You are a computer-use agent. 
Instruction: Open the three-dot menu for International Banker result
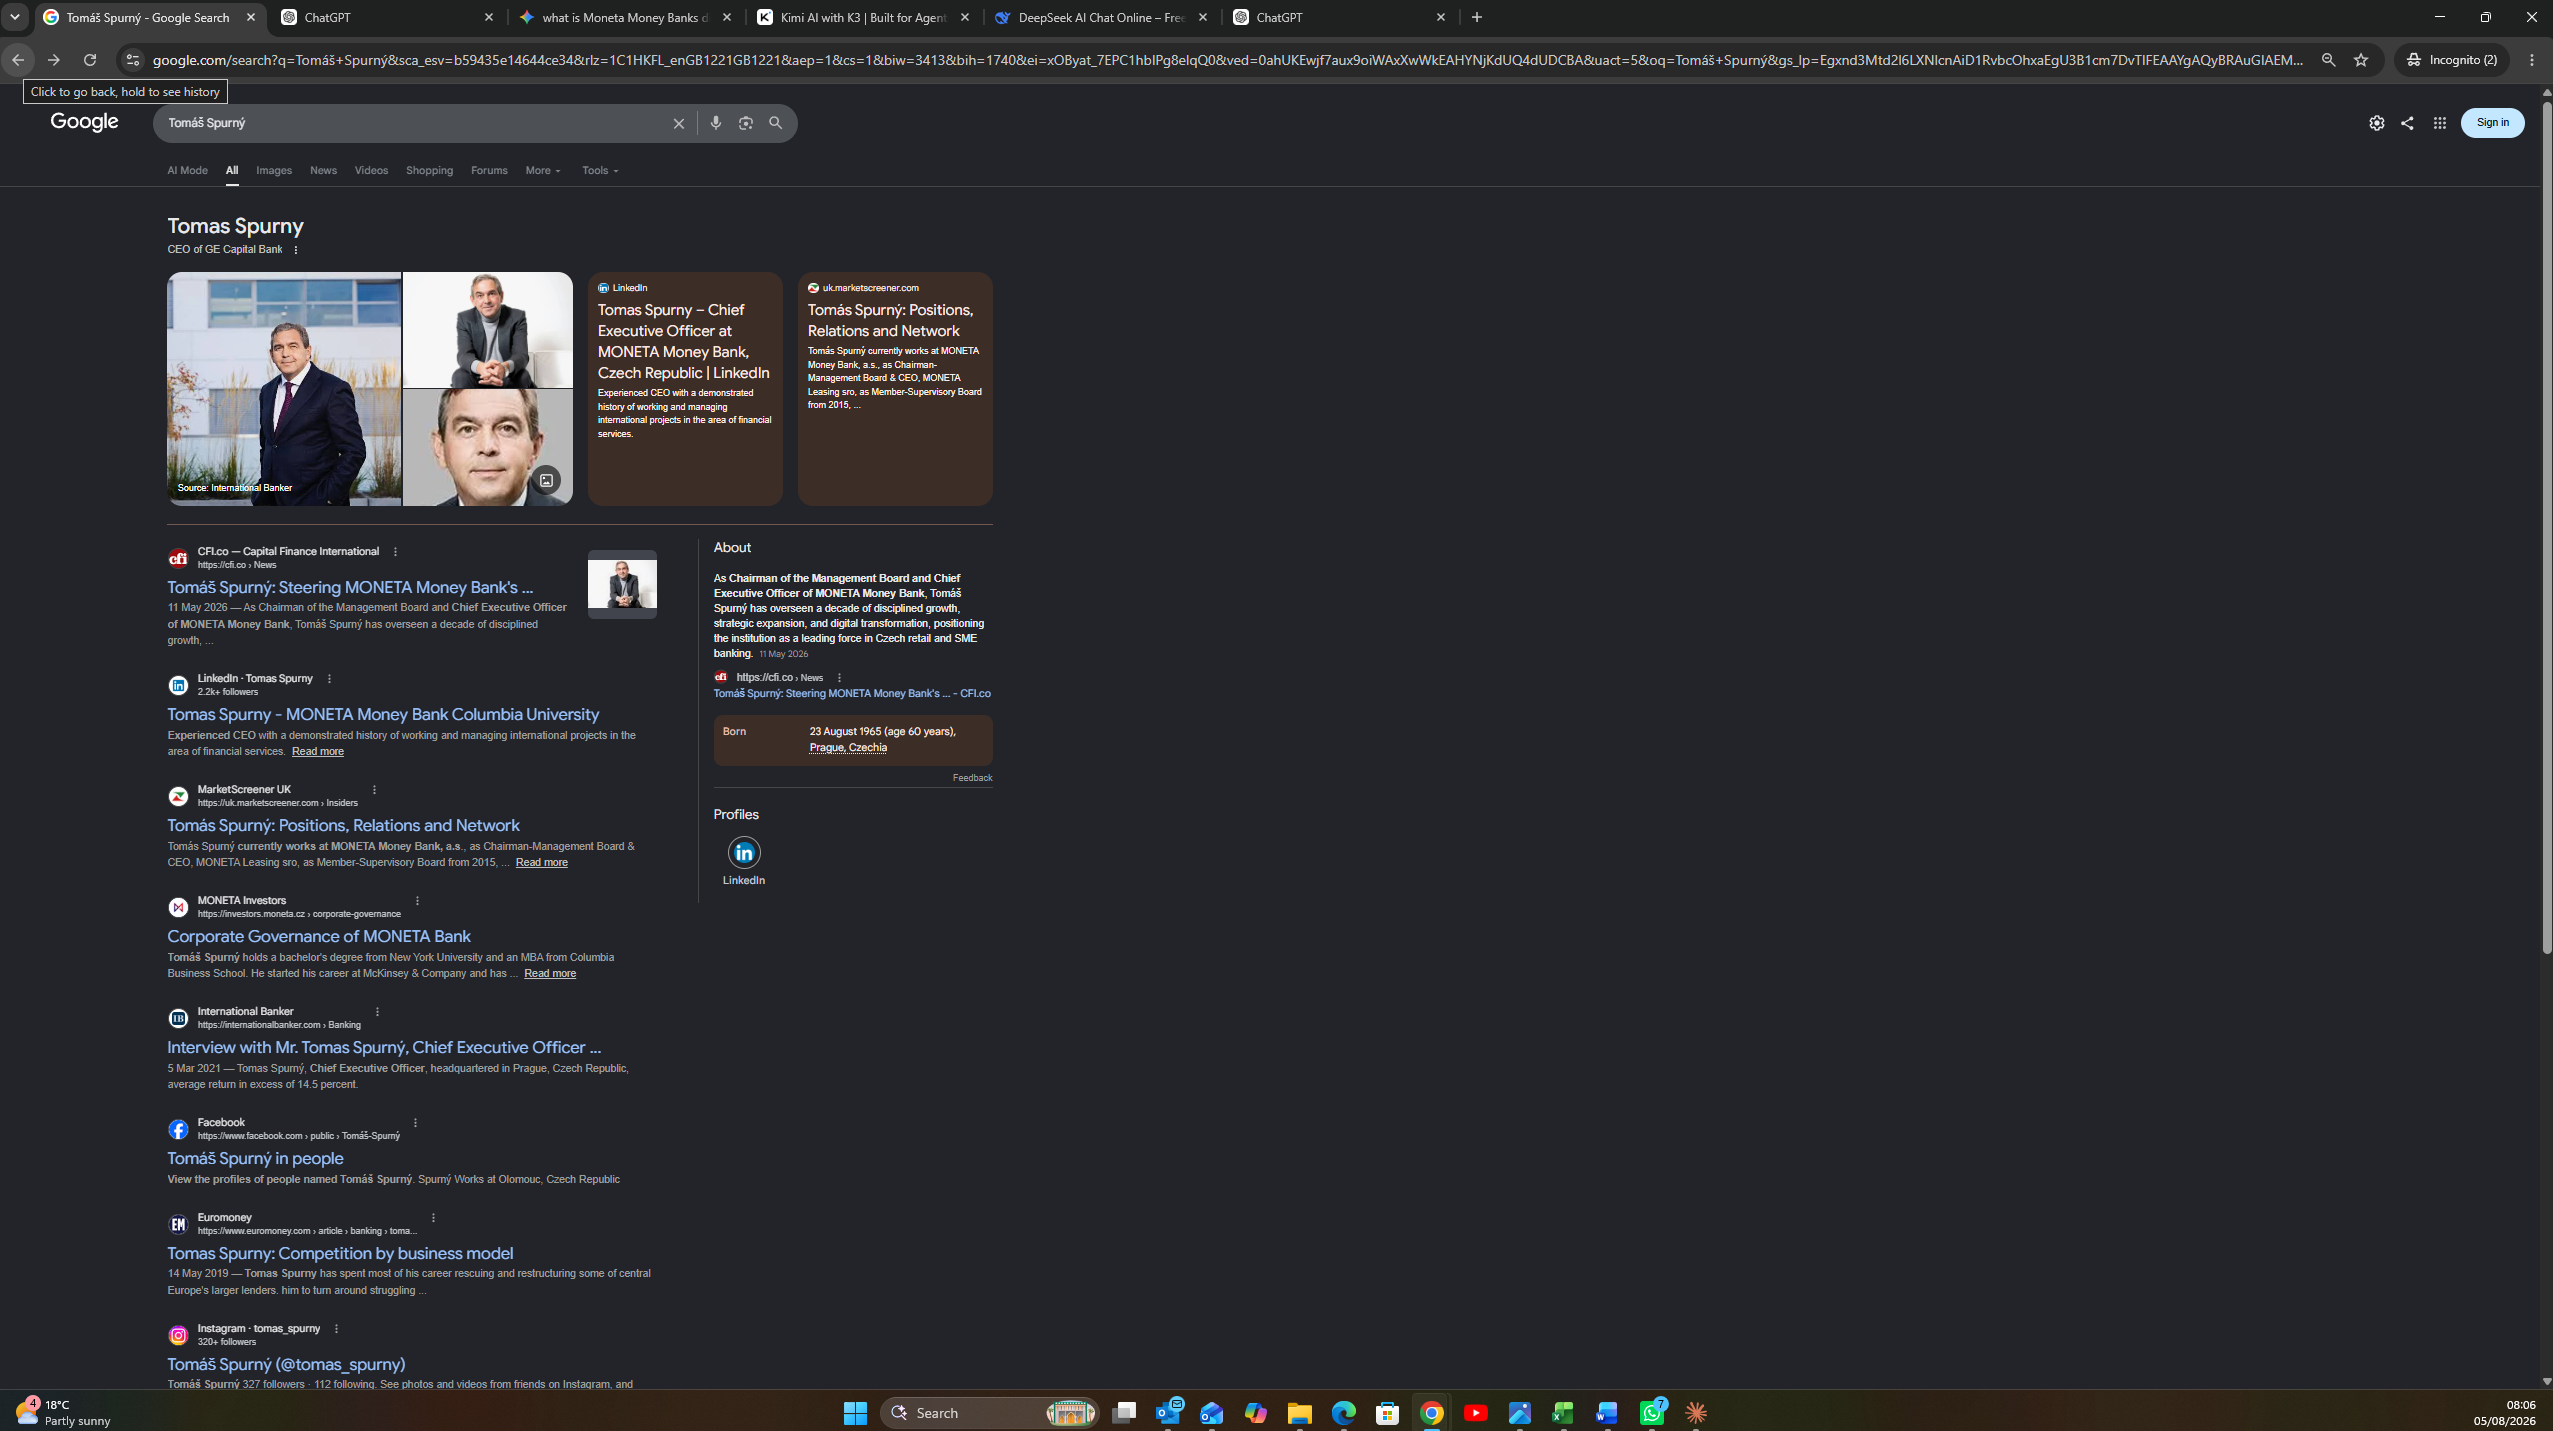(x=377, y=1012)
